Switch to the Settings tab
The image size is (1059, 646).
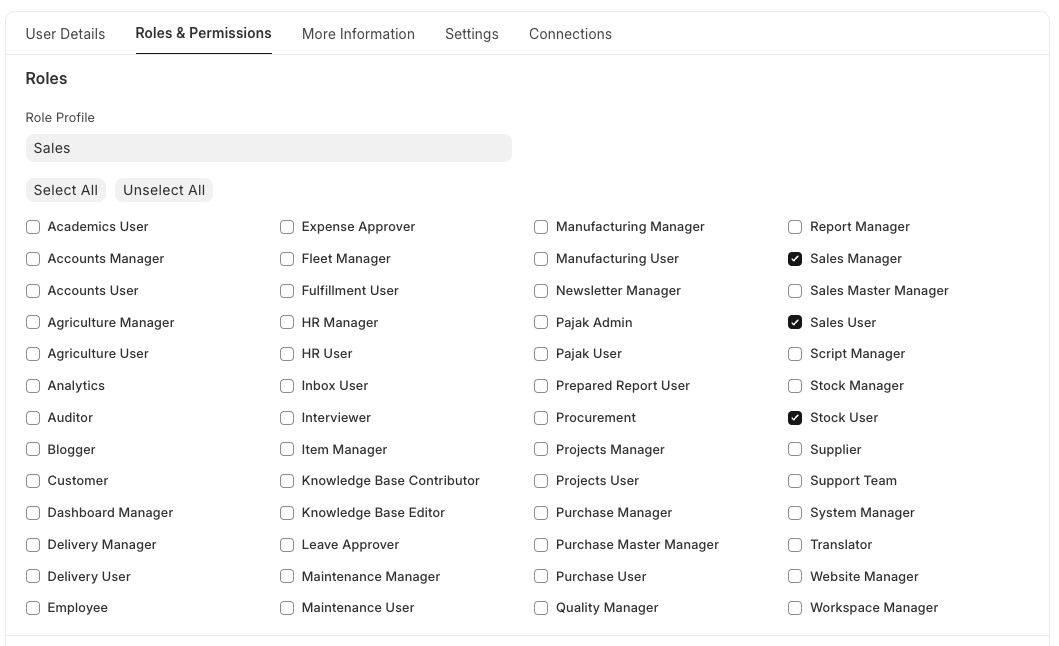(471, 34)
